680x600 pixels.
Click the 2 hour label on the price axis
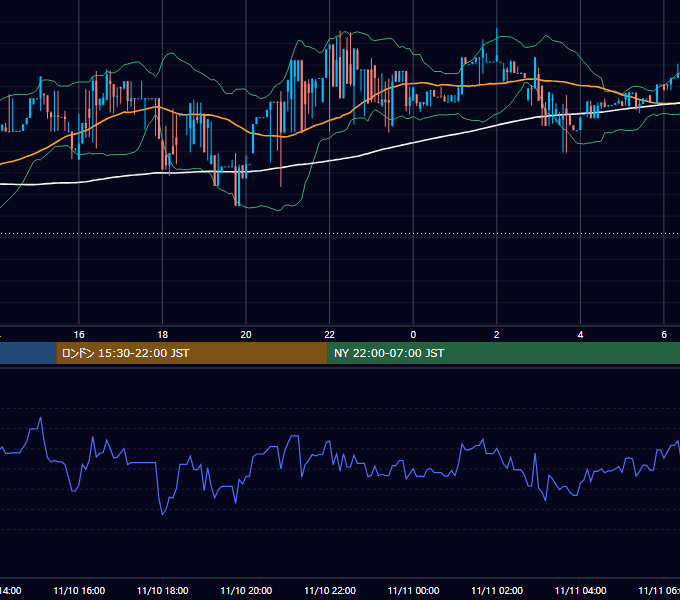[497, 335]
